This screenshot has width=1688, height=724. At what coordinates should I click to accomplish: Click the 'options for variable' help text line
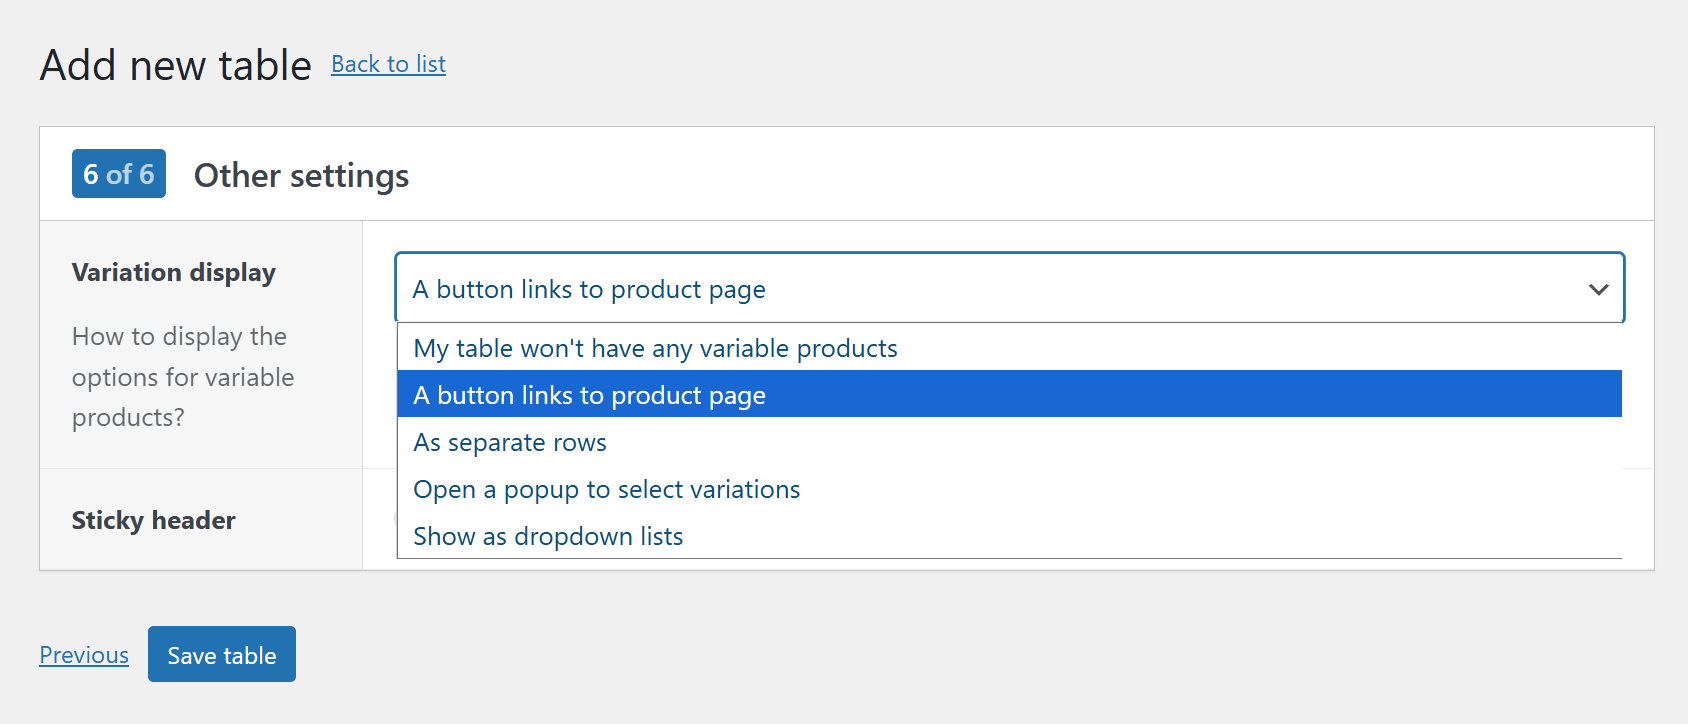pos(183,377)
